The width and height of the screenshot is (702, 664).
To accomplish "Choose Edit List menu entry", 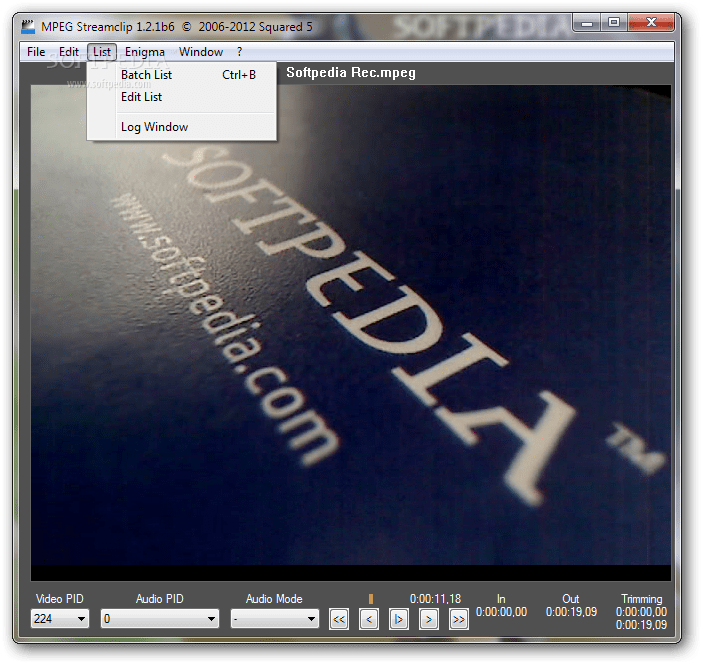I will 181,97.
